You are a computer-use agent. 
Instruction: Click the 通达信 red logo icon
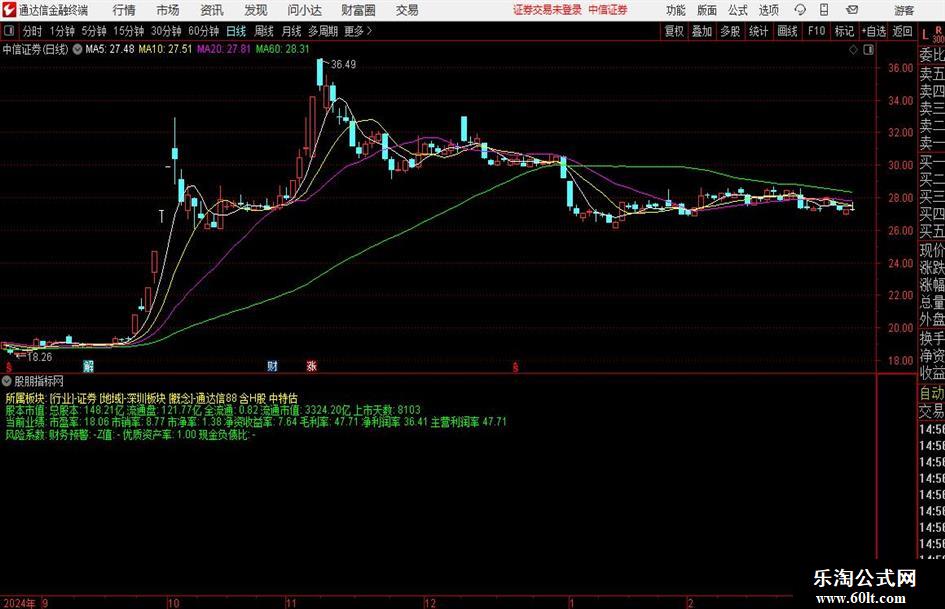click(10, 10)
